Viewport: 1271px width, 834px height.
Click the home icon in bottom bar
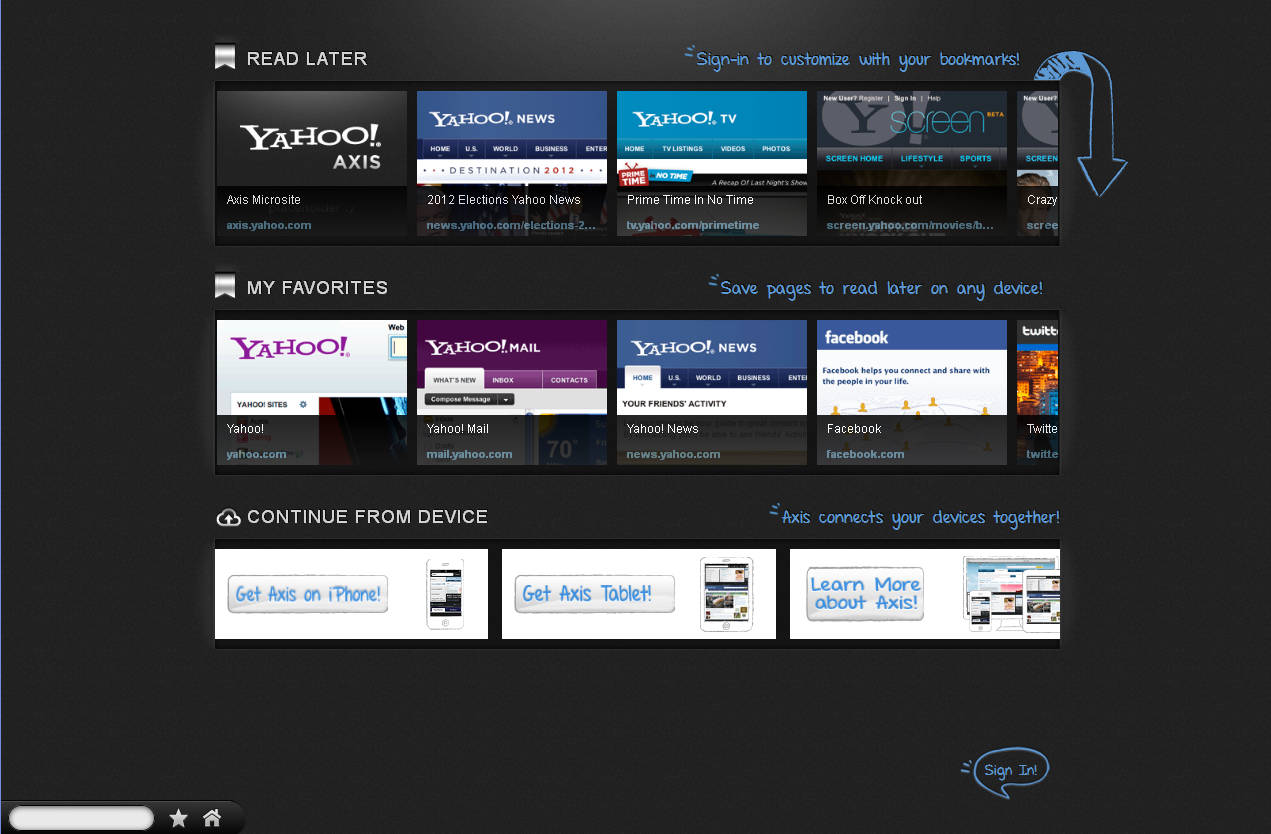coord(212,818)
